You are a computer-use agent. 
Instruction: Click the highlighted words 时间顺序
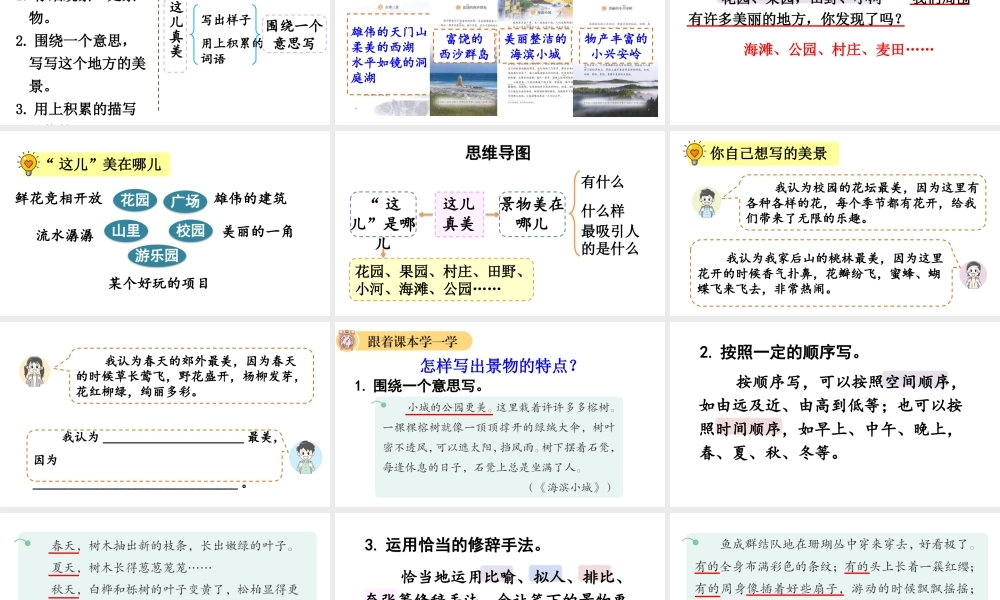(x=748, y=428)
